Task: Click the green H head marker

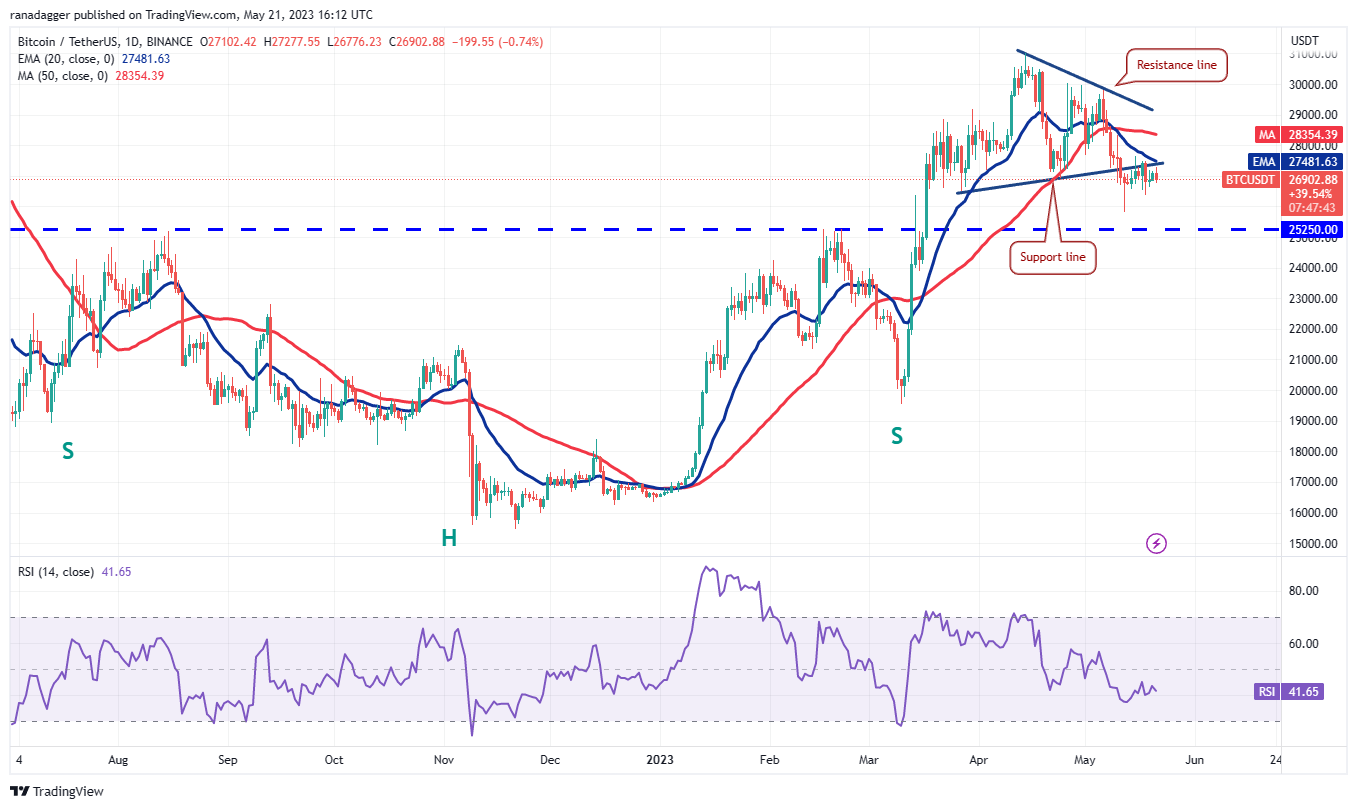Action: click(x=449, y=538)
